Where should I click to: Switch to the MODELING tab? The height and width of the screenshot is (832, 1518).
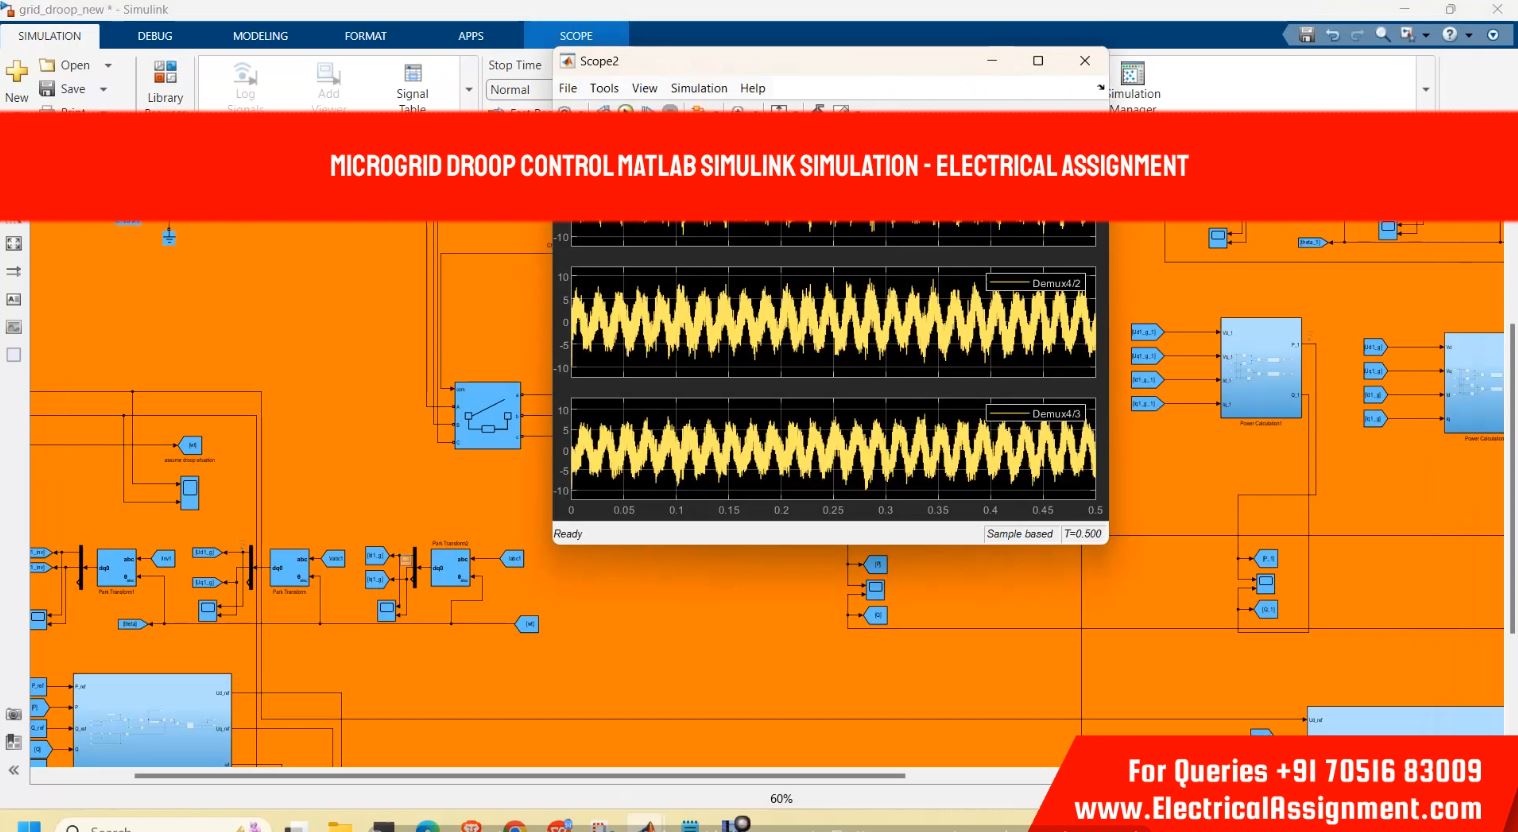coord(260,36)
